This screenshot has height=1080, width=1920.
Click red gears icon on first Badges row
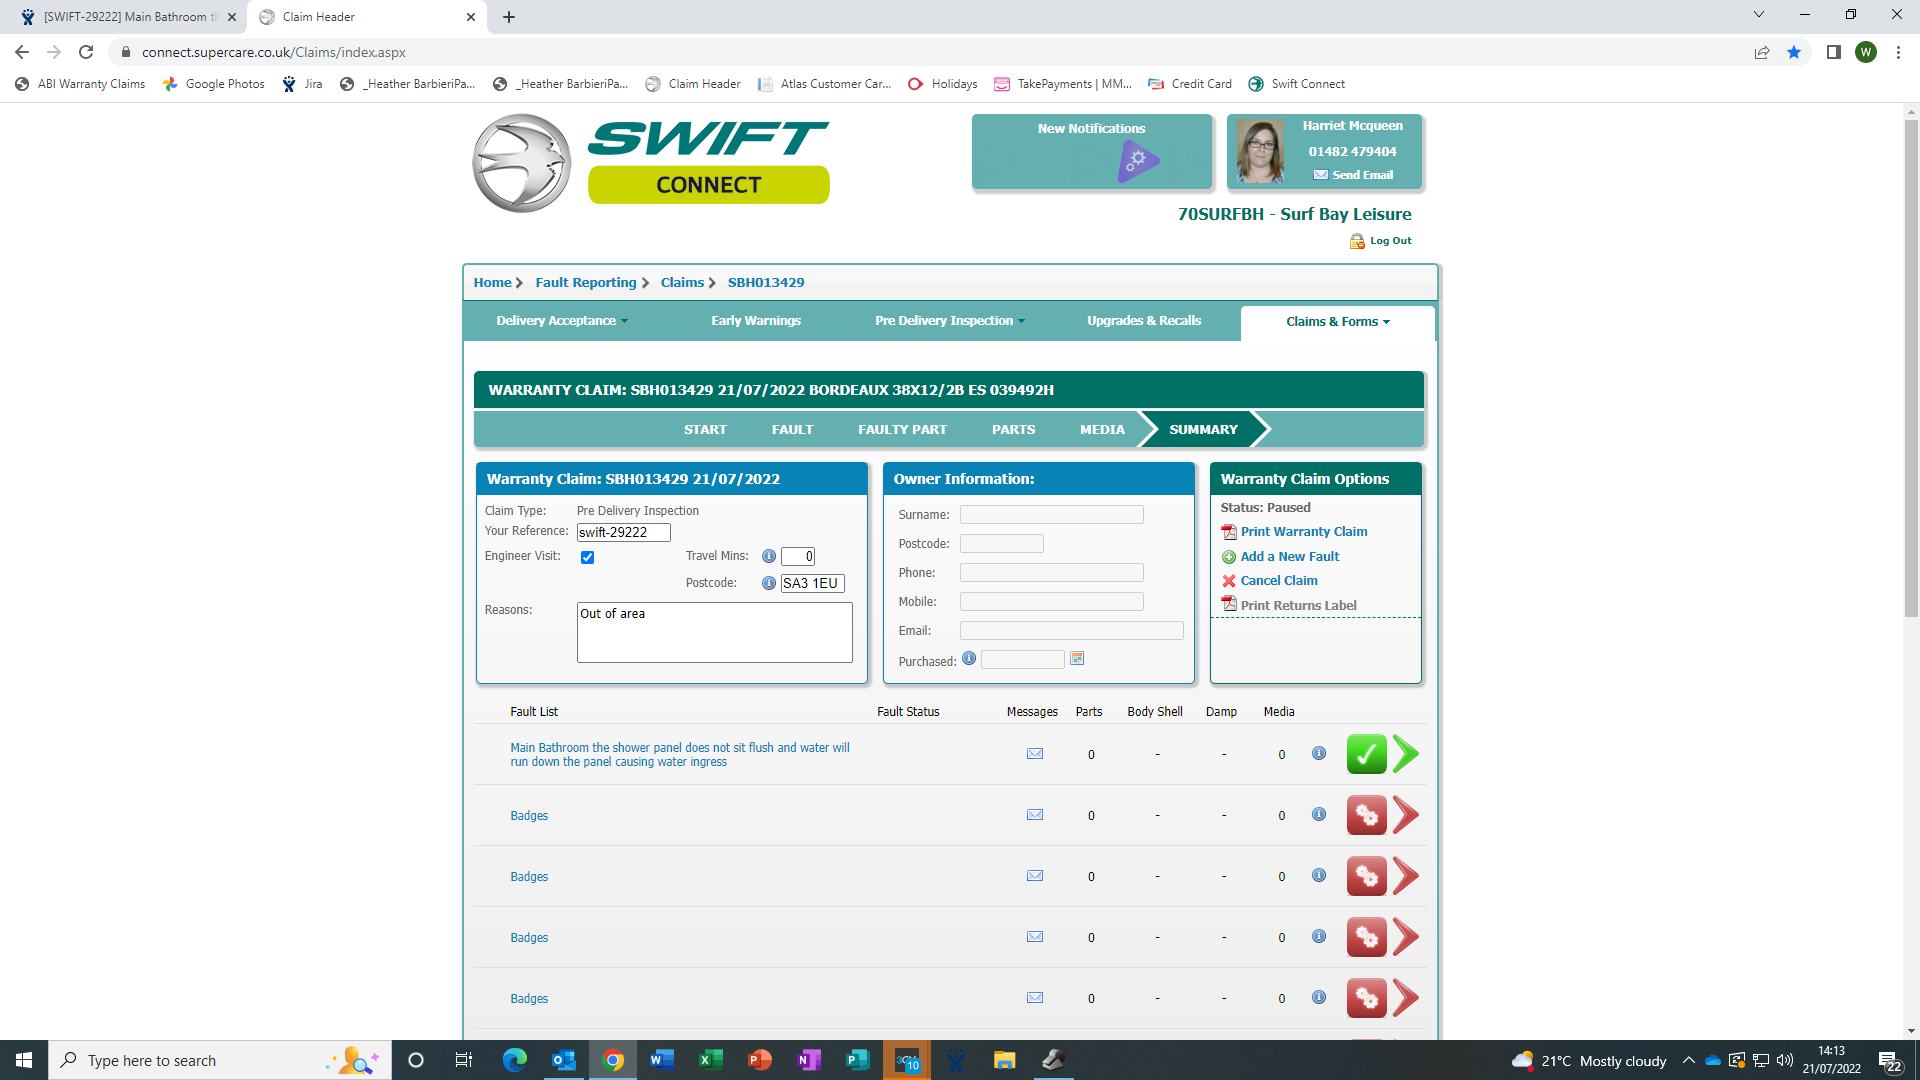click(1366, 815)
